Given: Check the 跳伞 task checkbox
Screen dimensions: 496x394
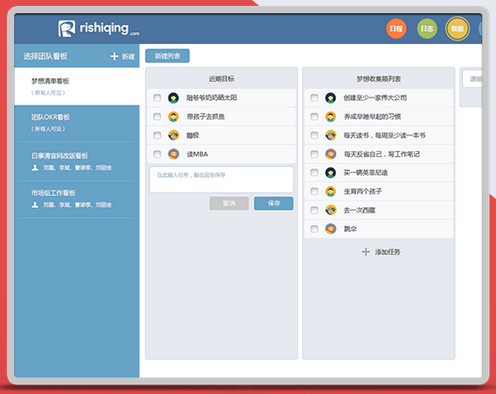Looking at the screenshot, I should (314, 228).
